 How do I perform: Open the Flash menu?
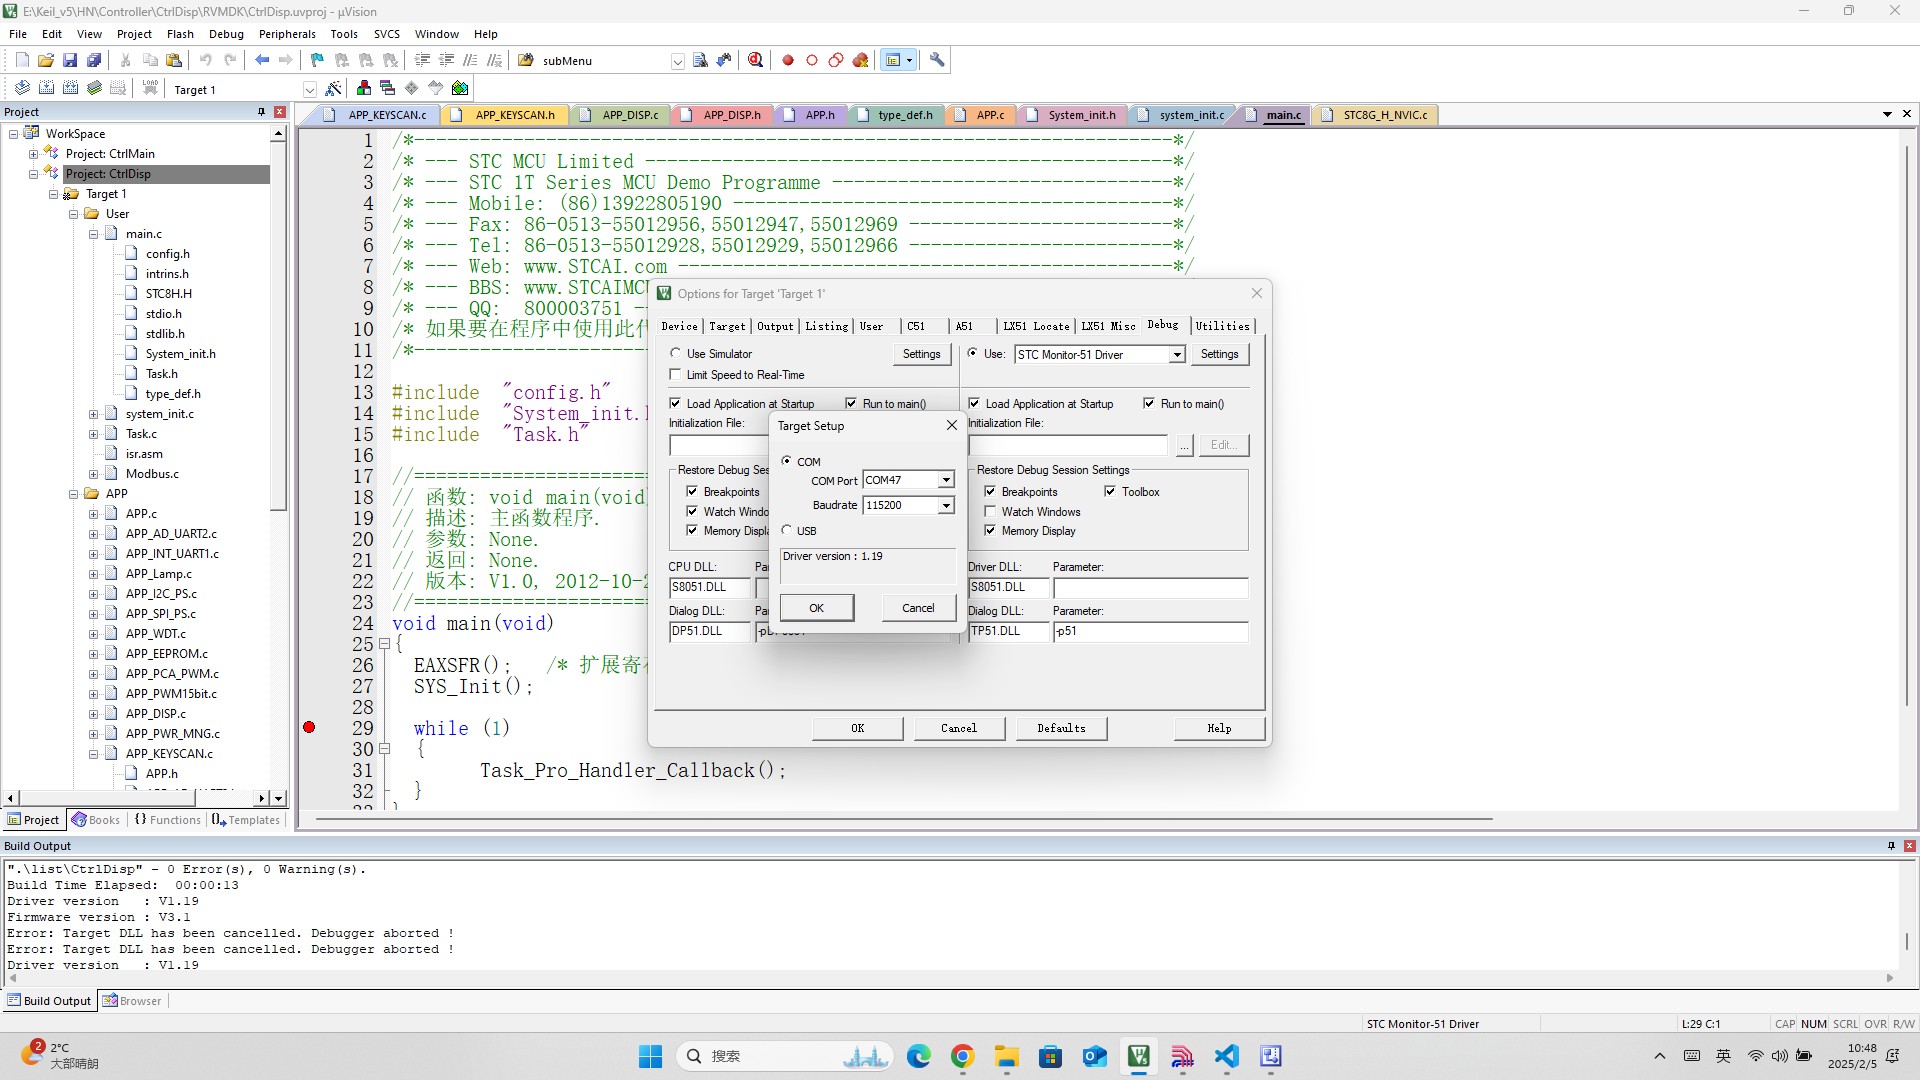click(x=180, y=34)
